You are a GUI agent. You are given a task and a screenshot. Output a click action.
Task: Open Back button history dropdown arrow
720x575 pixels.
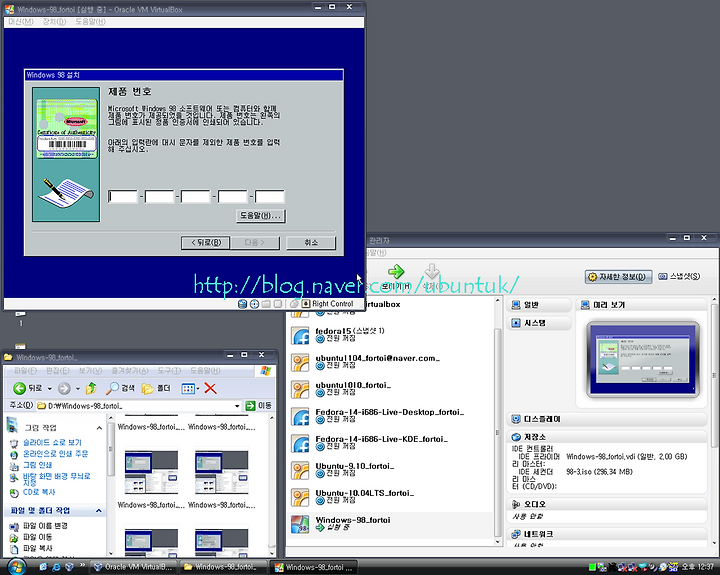(x=50, y=389)
